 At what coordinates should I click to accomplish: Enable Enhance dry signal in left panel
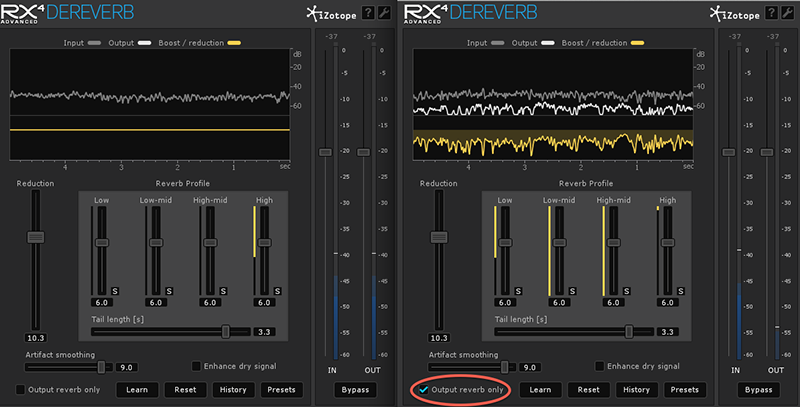196,367
